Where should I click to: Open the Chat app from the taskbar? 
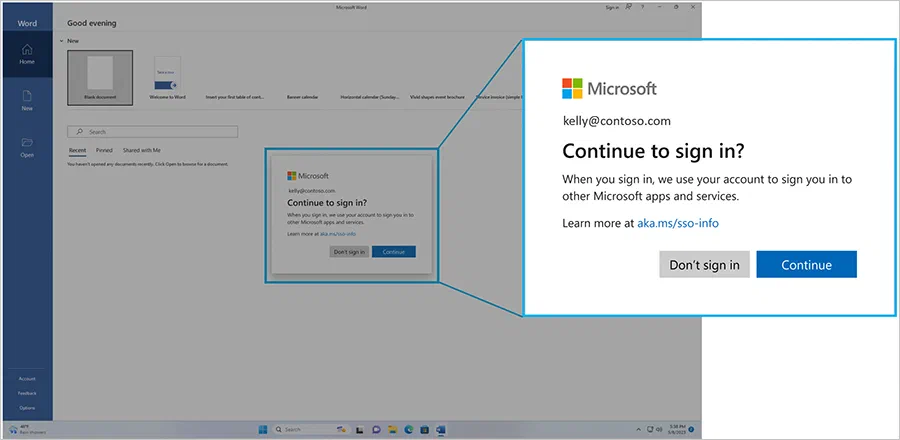click(377, 429)
